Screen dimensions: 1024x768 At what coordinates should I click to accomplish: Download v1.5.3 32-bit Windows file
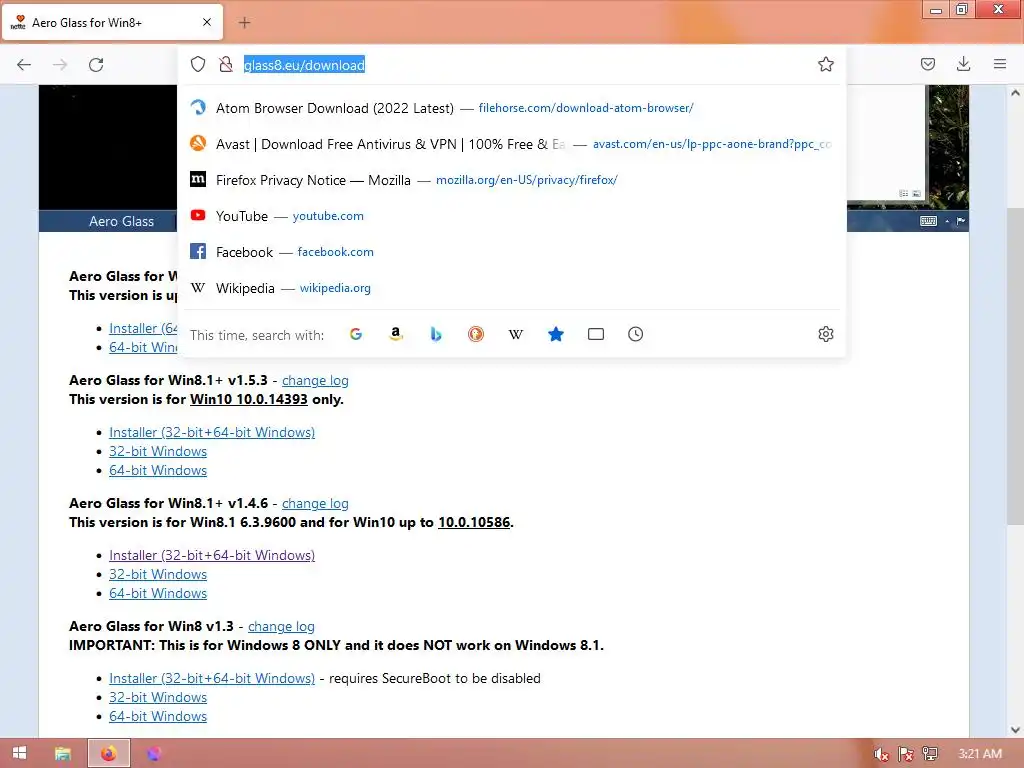(x=158, y=451)
